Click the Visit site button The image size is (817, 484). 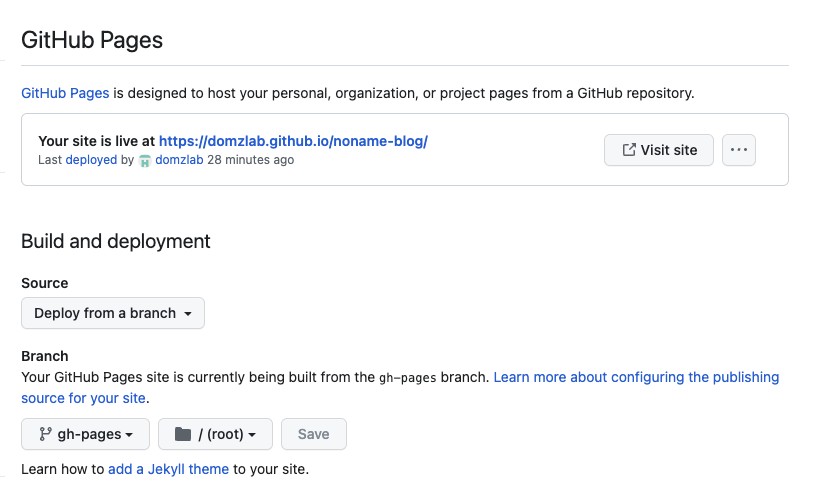tap(659, 150)
